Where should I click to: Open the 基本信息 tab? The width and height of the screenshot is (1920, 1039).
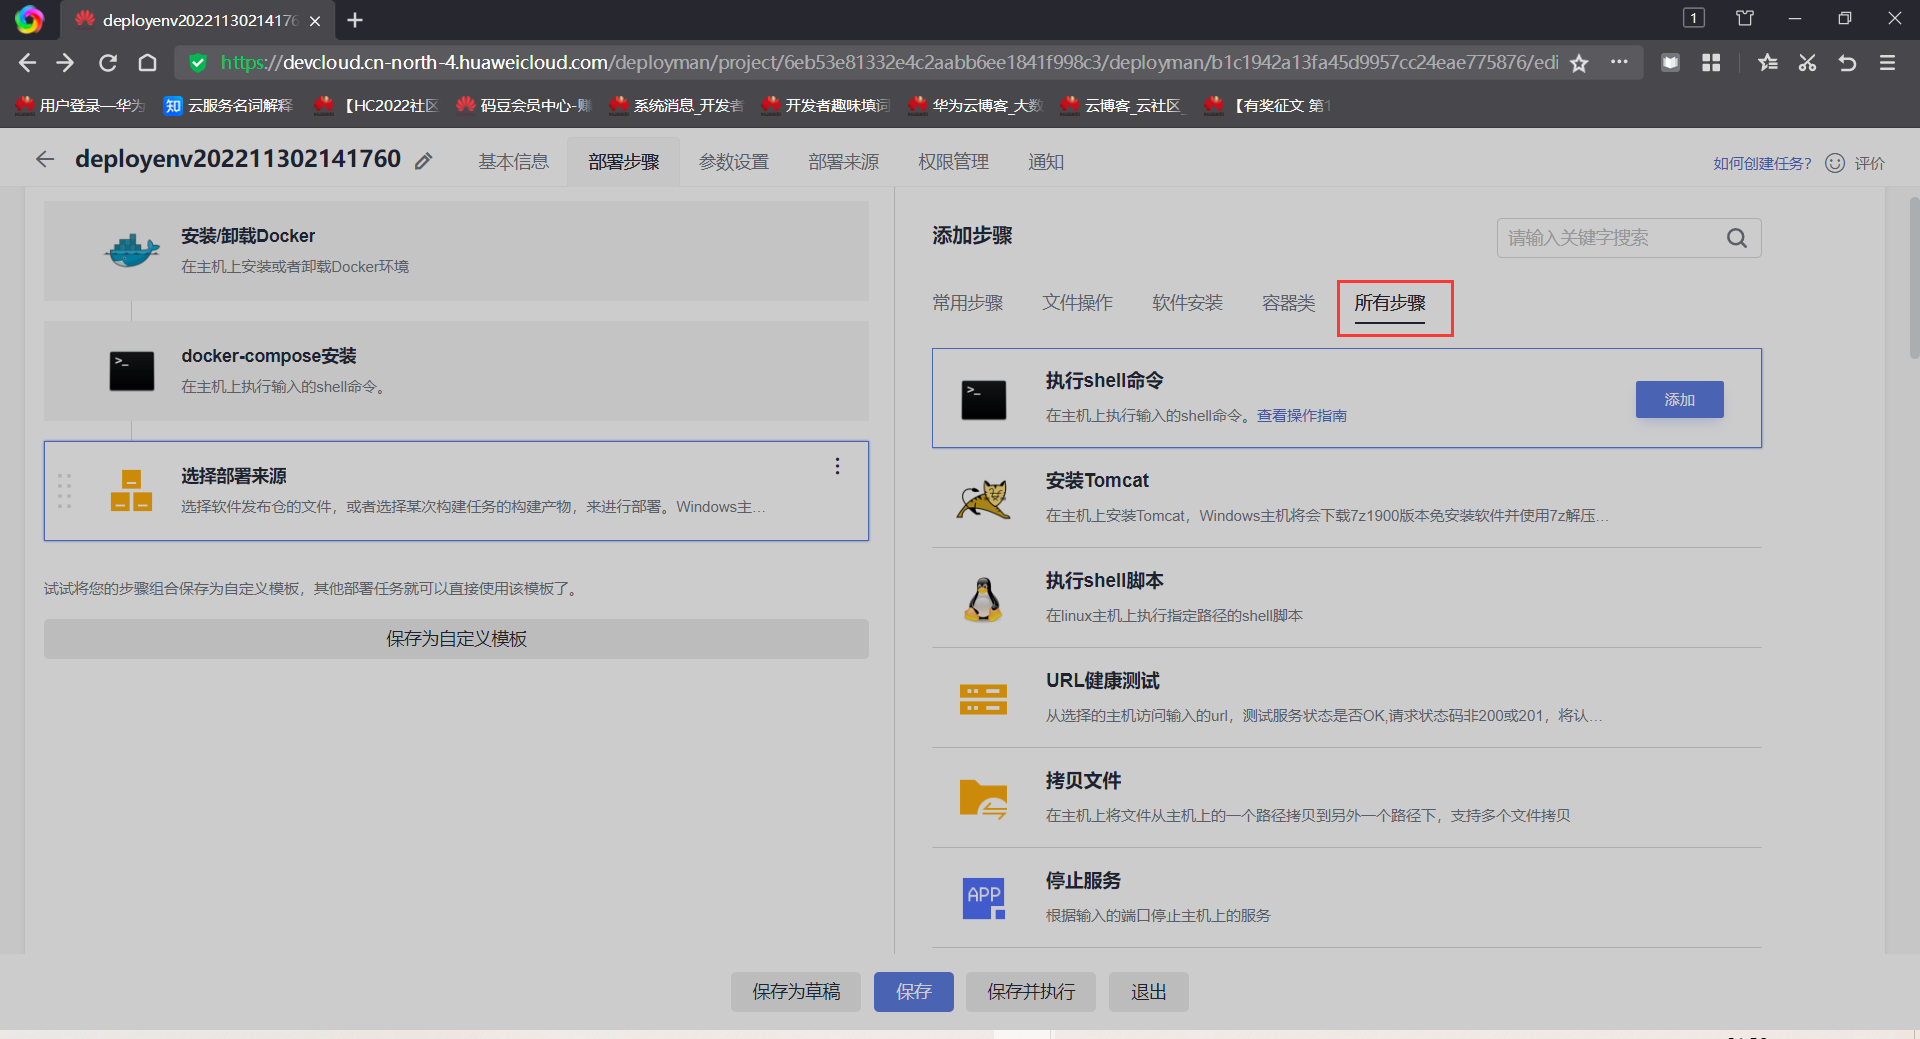514,162
